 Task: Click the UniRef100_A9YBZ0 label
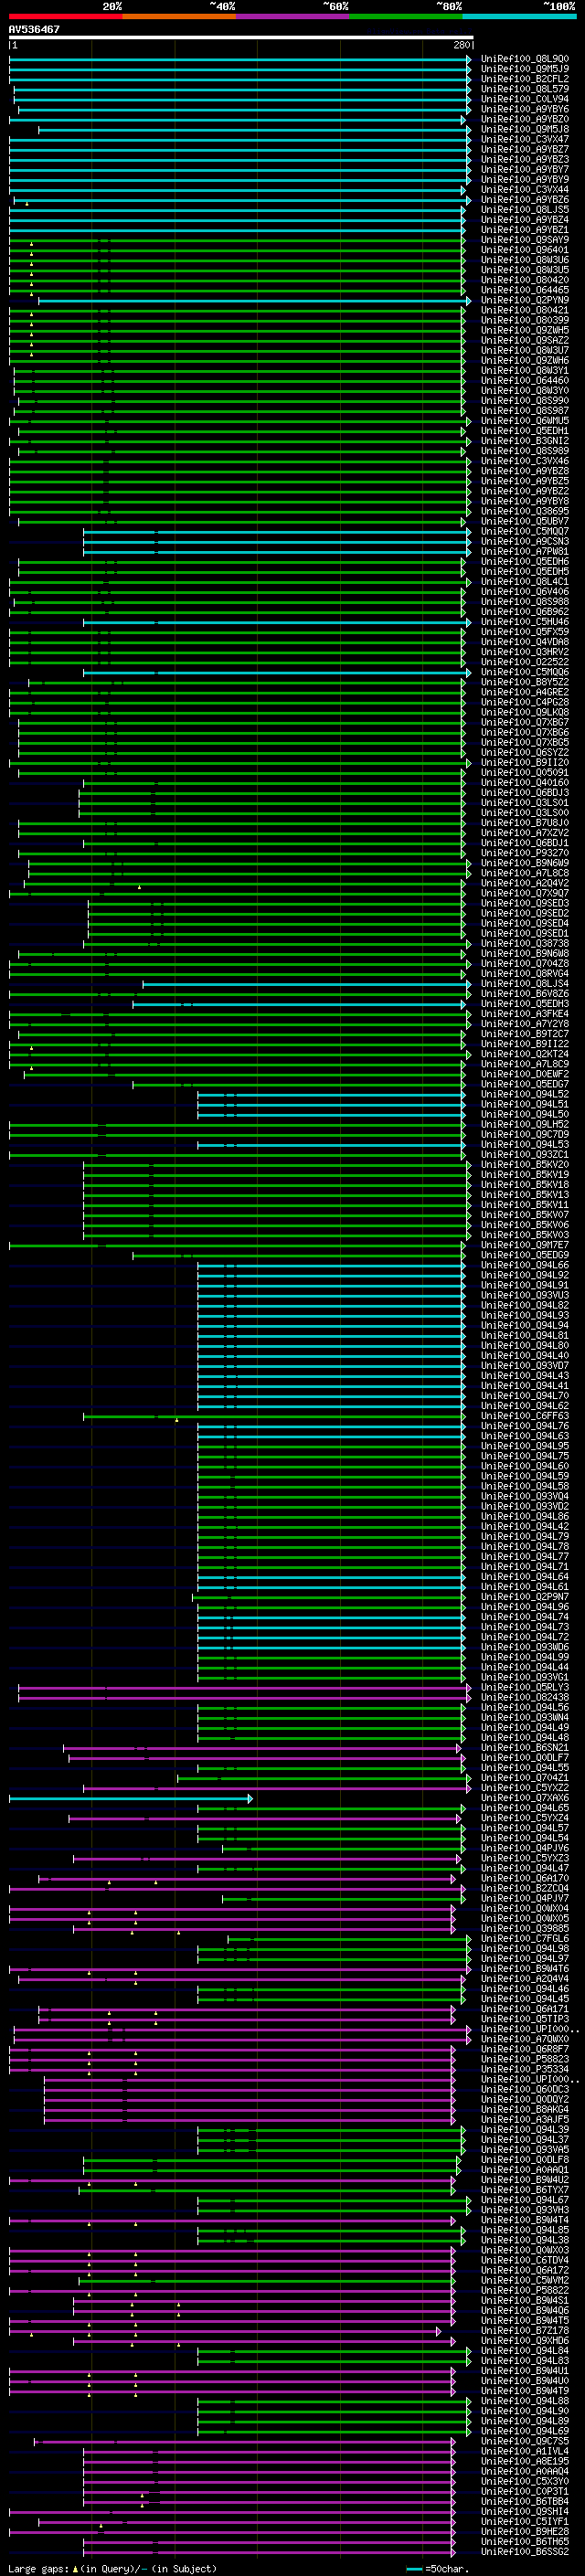tap(525, 119)
